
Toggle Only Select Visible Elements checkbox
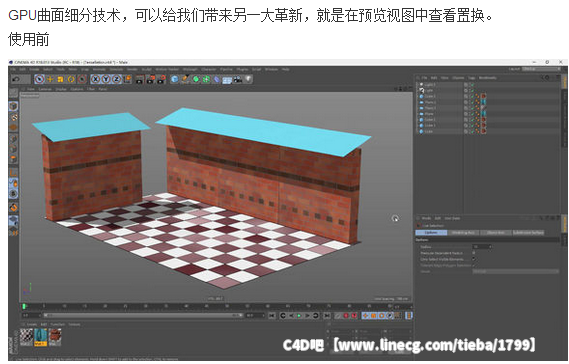coord(474,259)
